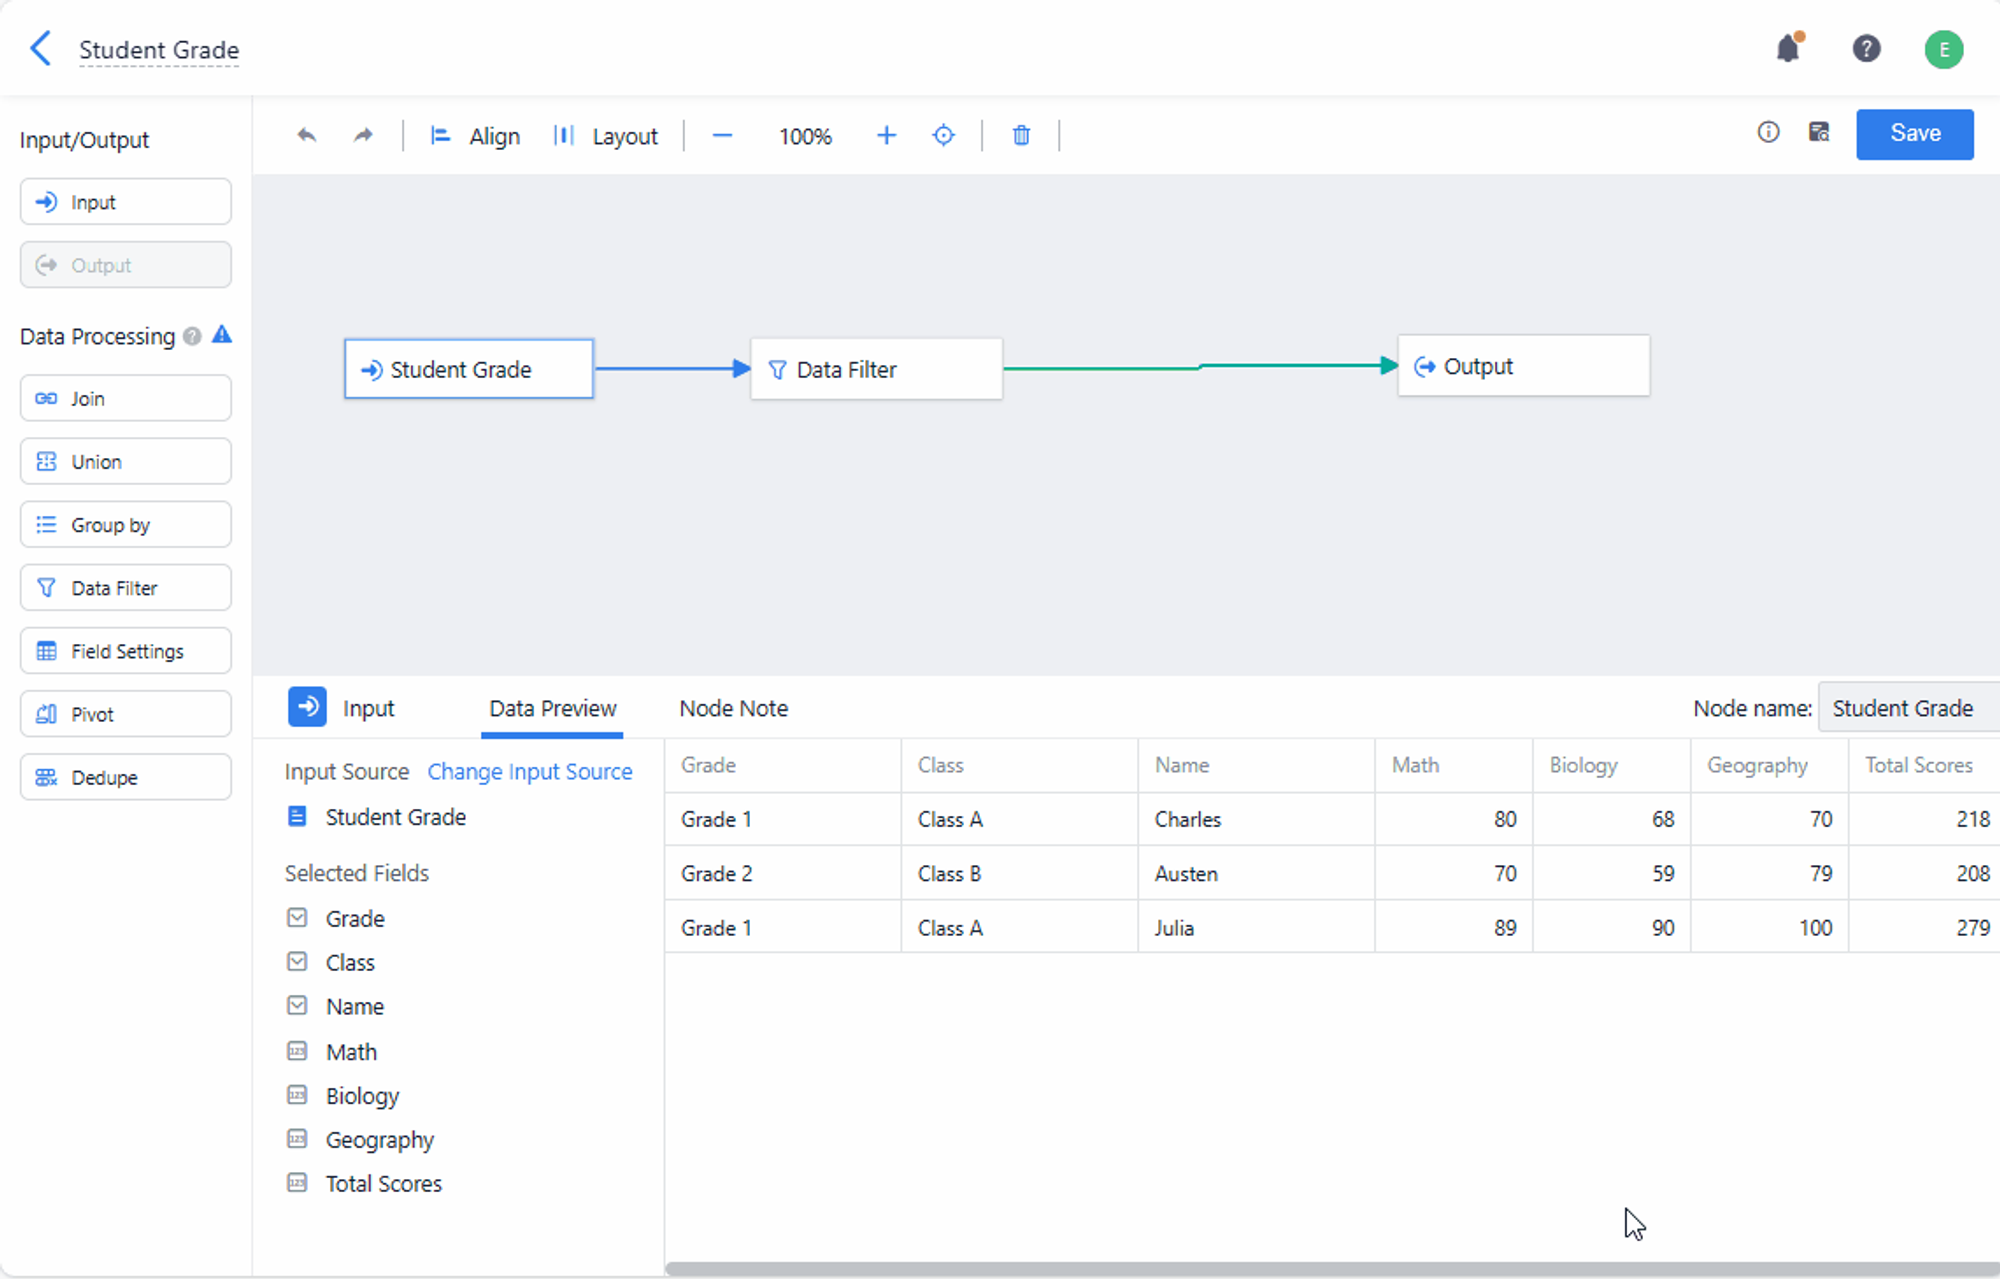
Task: Click the Total Scores column header
Action: click(x=1924, y=765)
